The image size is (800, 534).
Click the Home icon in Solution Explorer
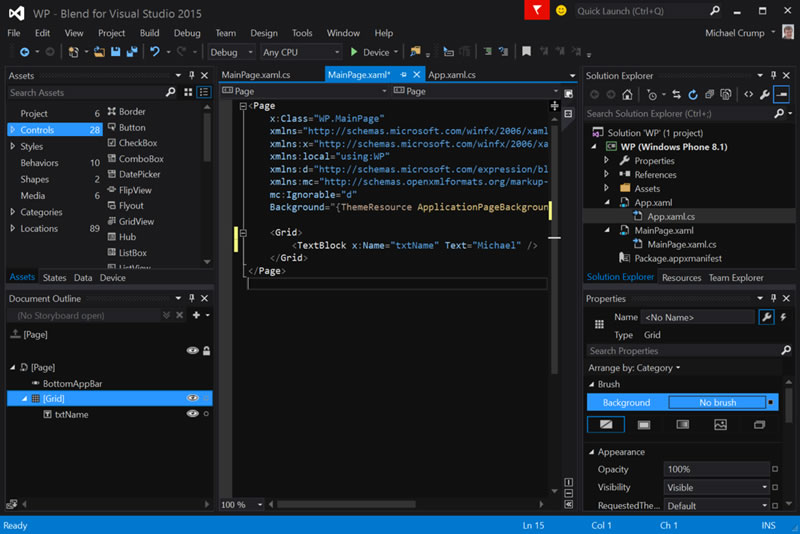coord(627,95)
